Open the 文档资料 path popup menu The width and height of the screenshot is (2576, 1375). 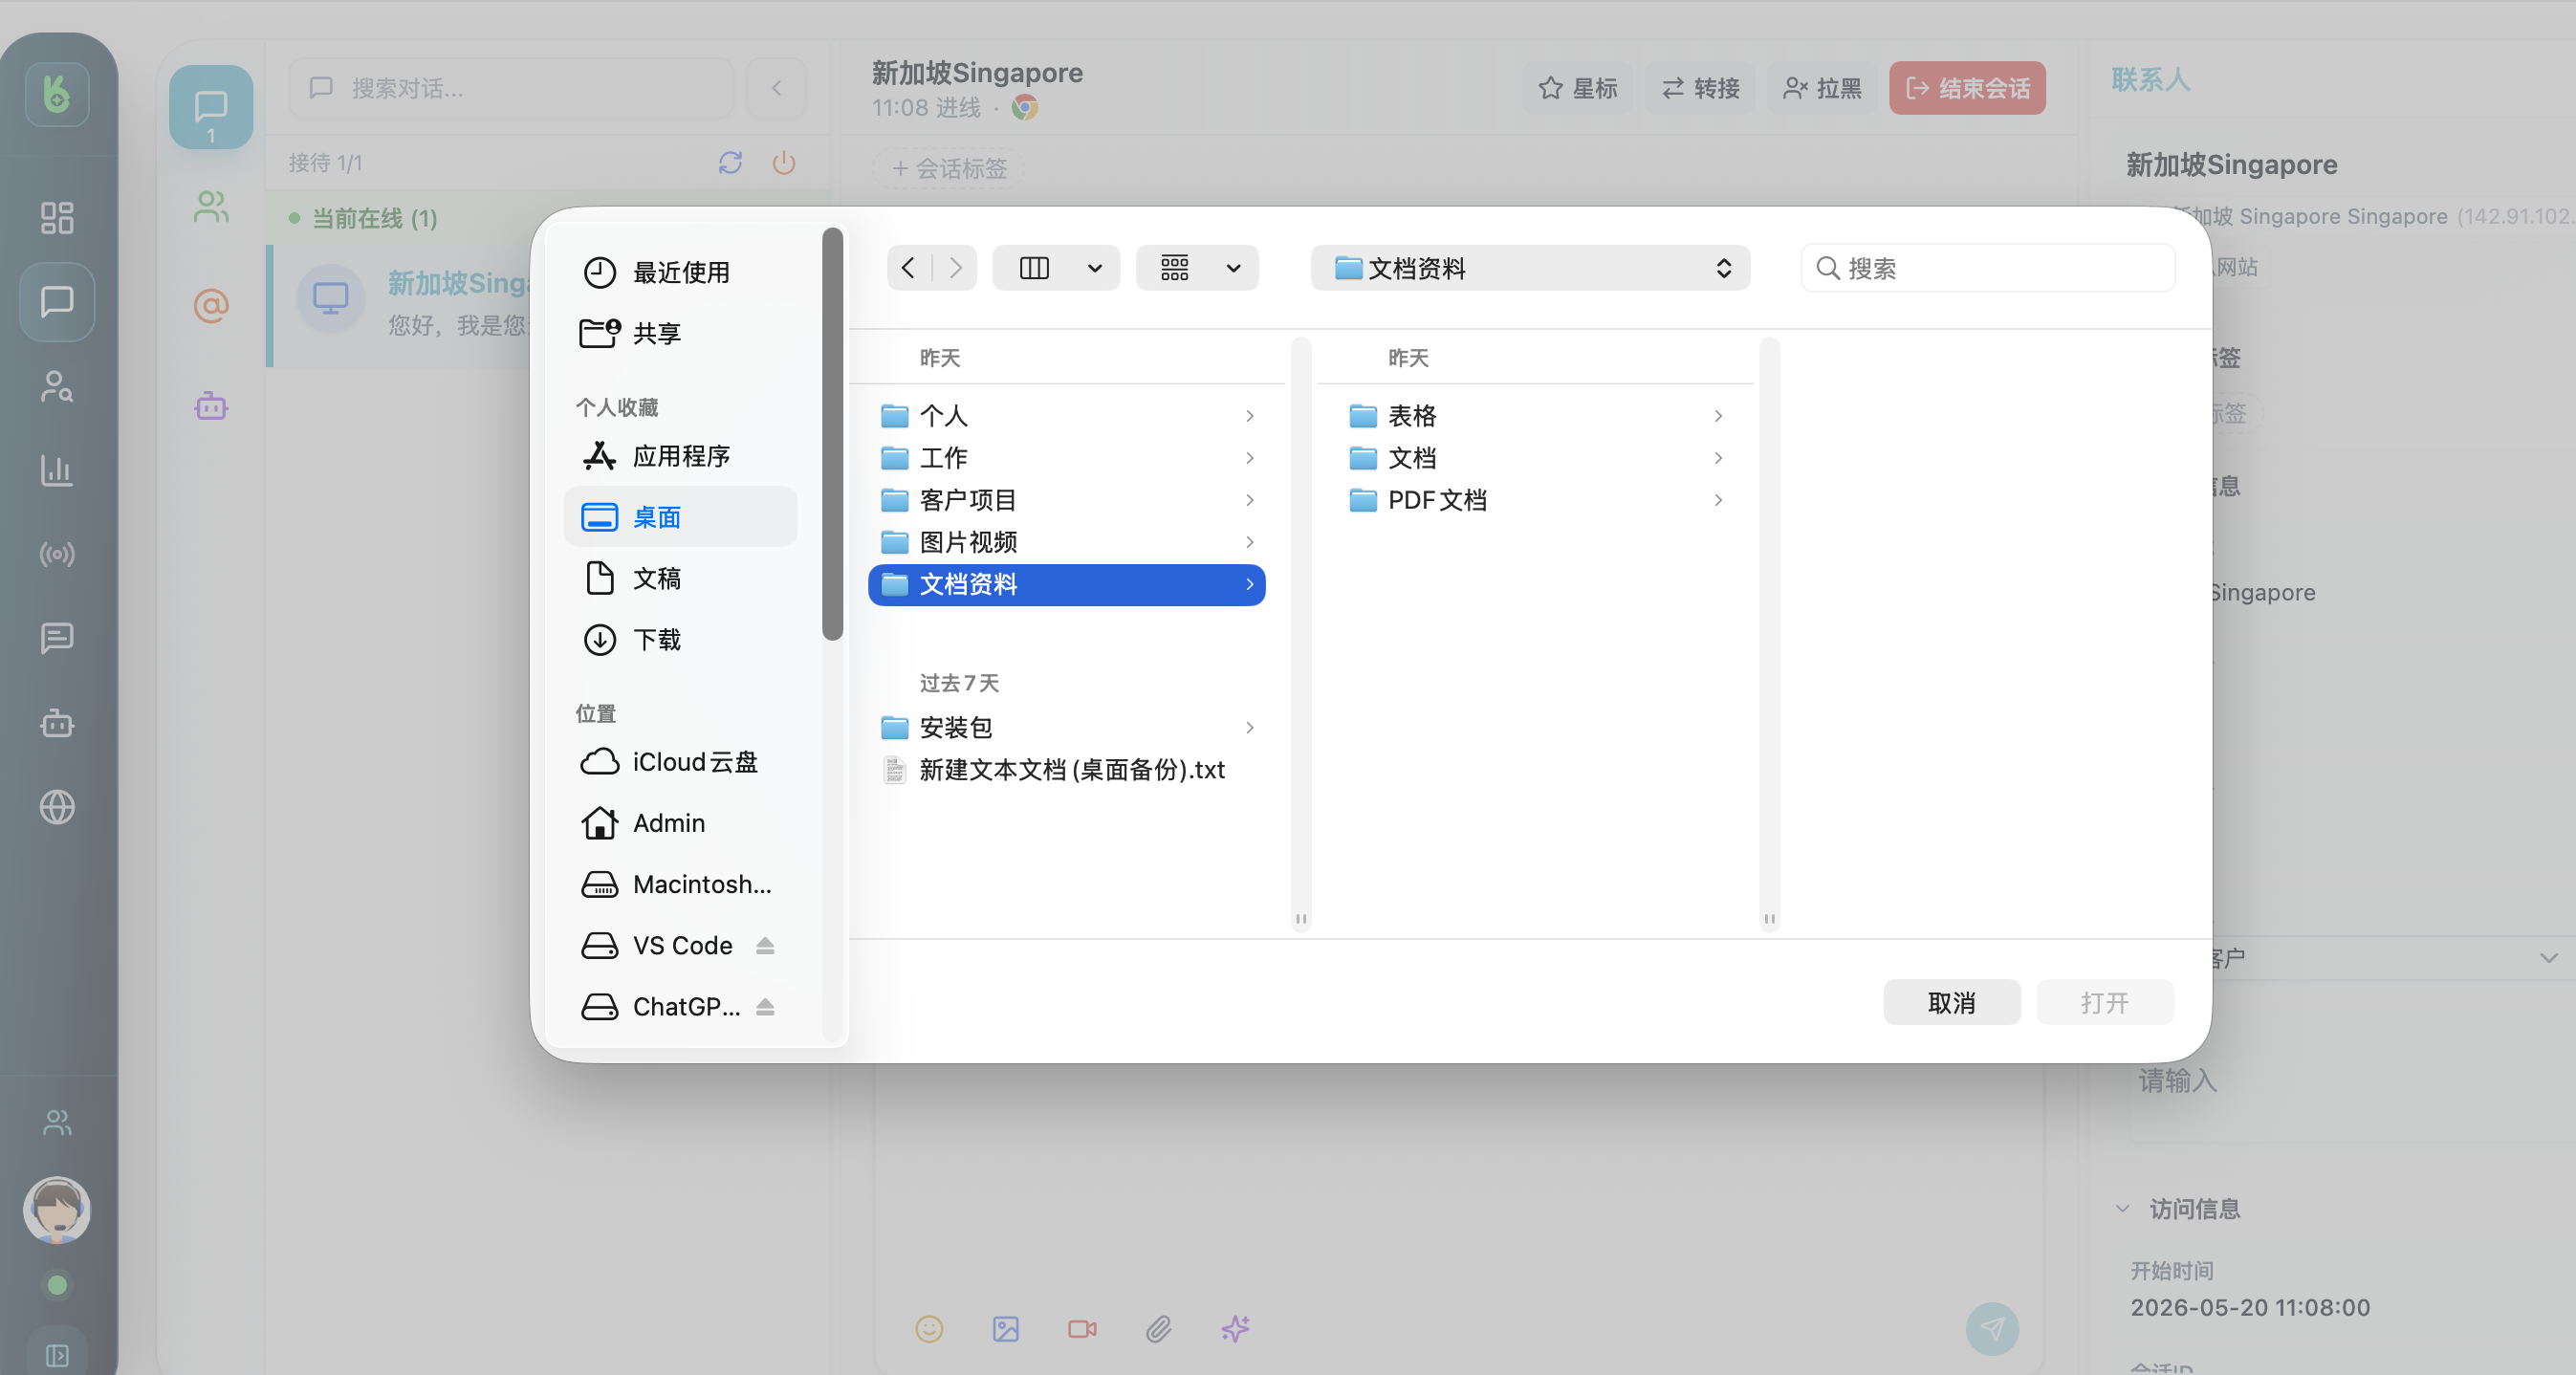point(1530,268)
